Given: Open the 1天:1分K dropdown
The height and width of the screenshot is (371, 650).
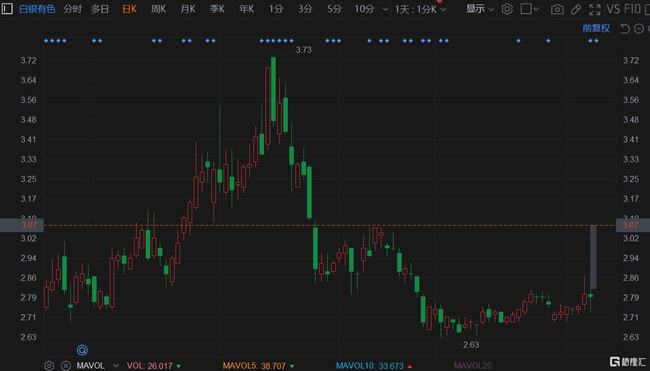Looking at the screenshot, I should 420,9.
